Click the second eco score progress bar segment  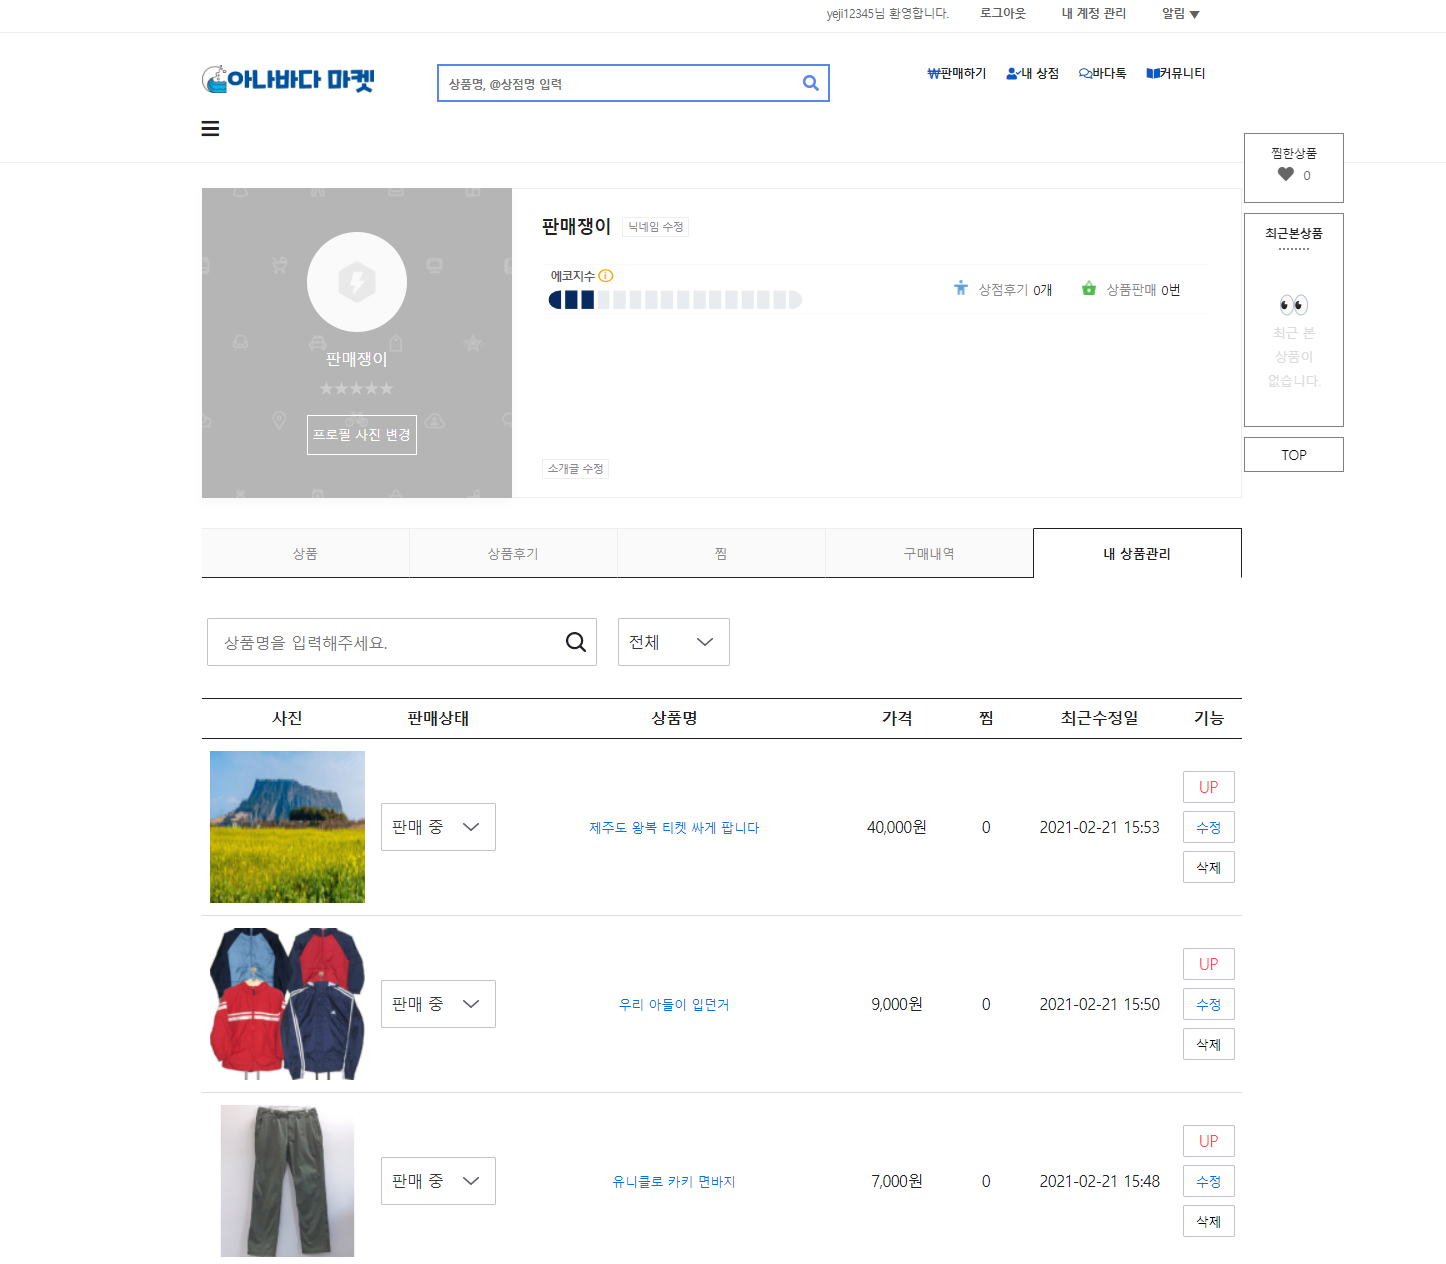click(570, 299)
